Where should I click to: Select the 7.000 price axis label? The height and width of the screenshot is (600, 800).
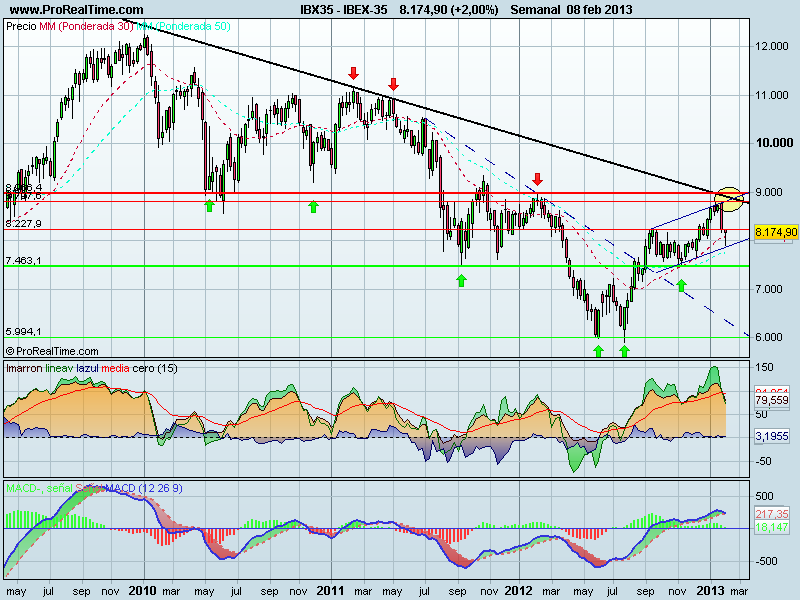769,289
